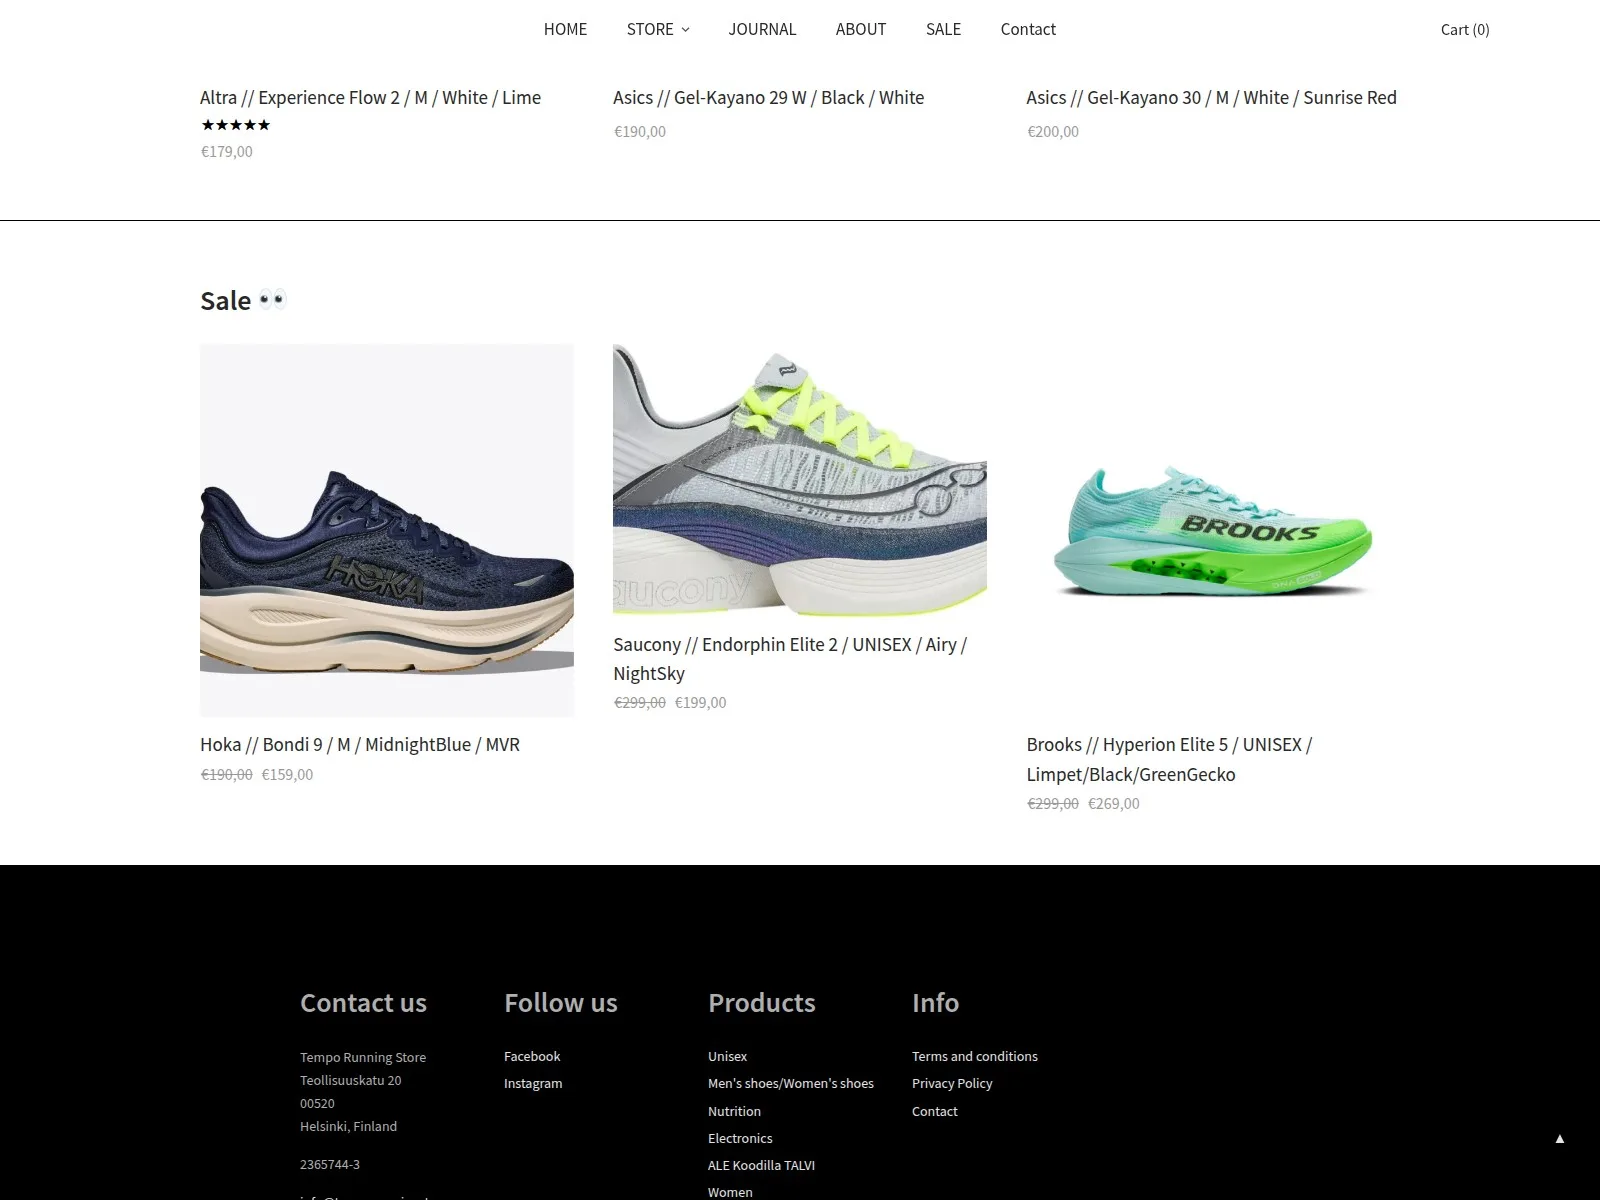Image resolution: width=1600 pixels, height=1200 pixels.
Task: Open Men's shoes/Women's shoes footer link
Action: pyautogui.click(x=791, y=1083)
